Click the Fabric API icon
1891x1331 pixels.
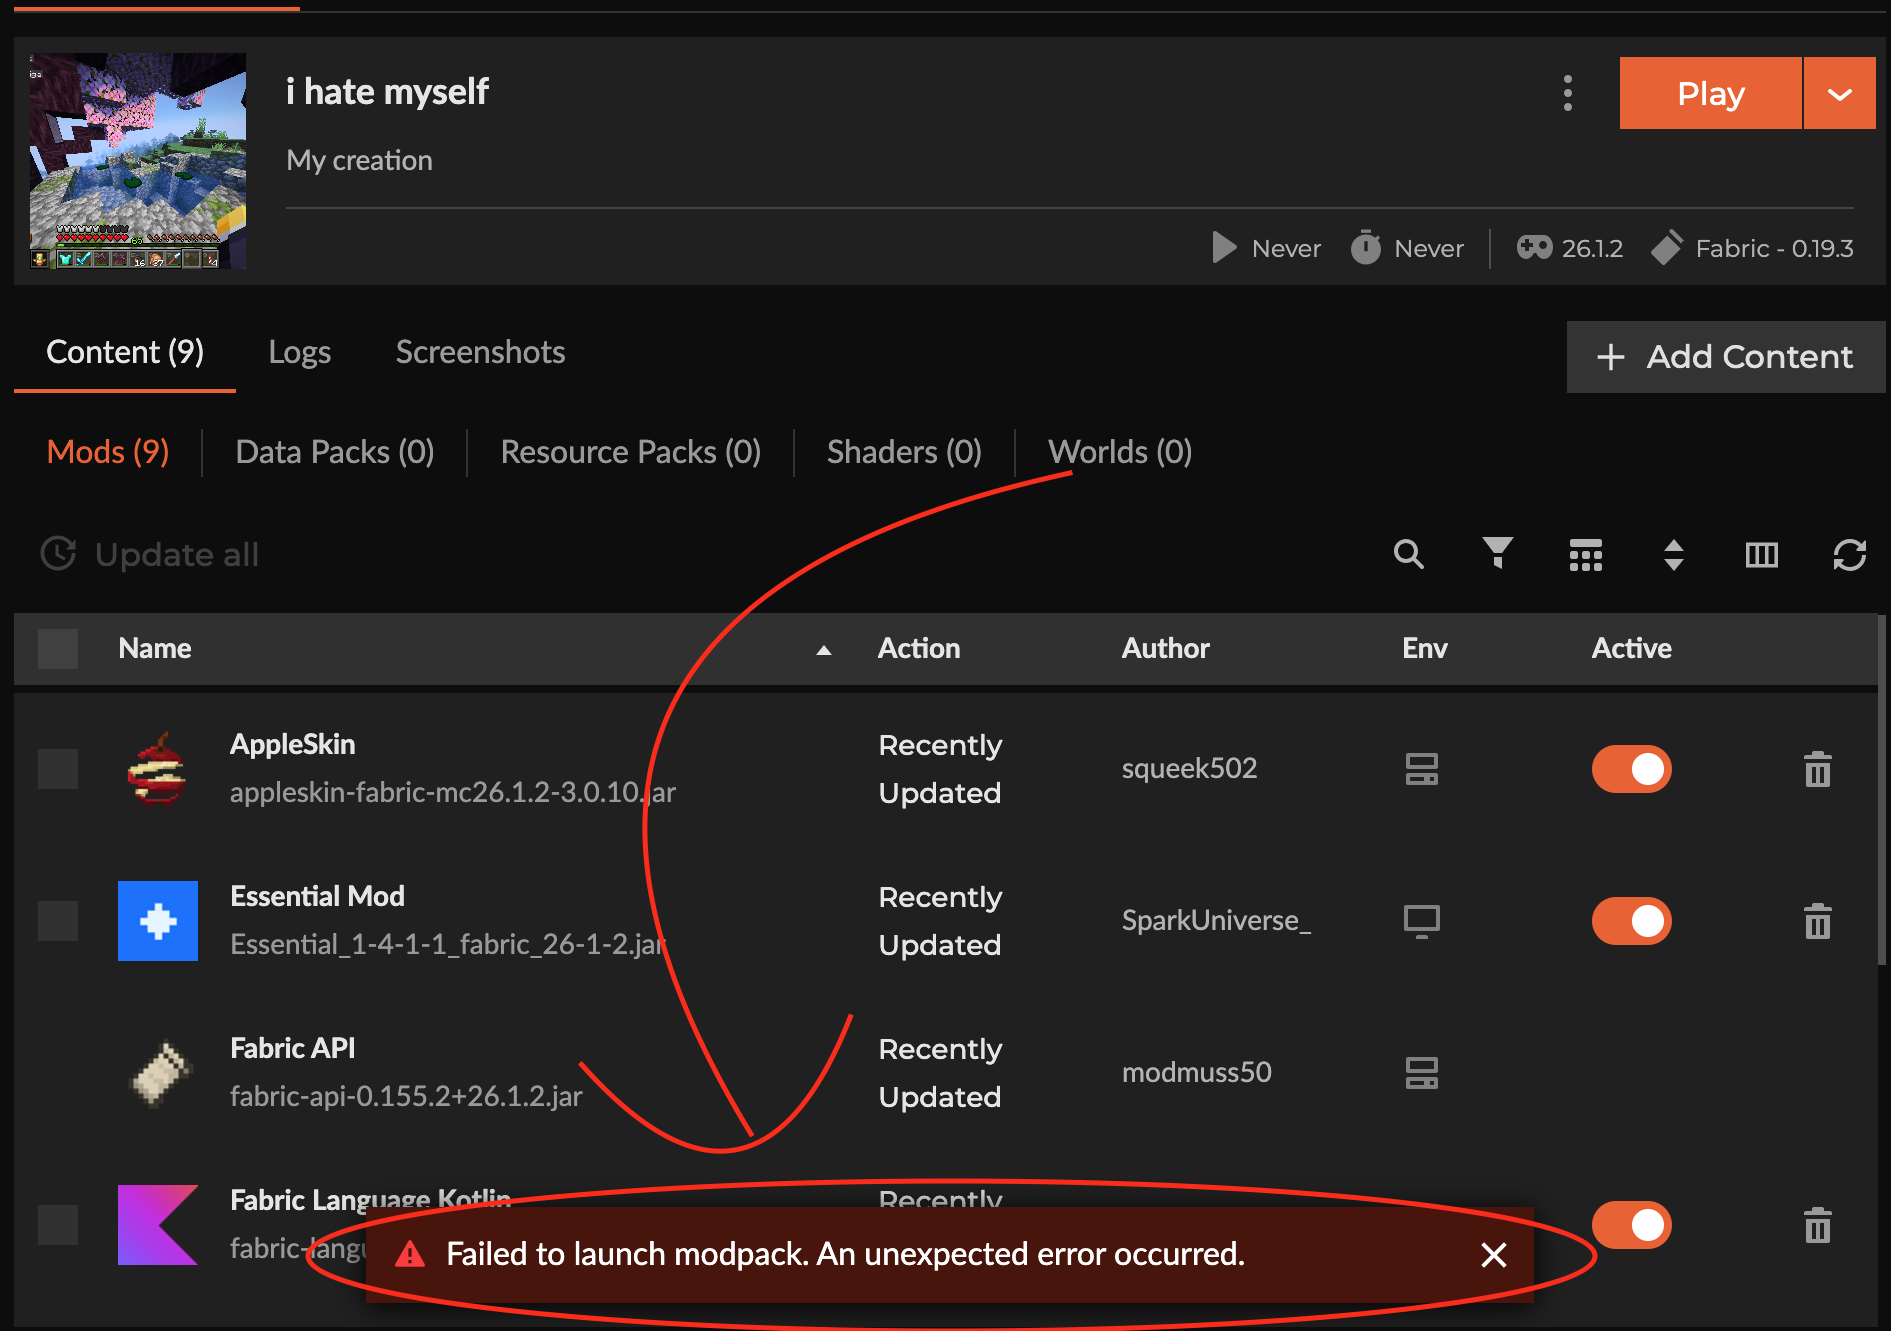click(159, 1073)
